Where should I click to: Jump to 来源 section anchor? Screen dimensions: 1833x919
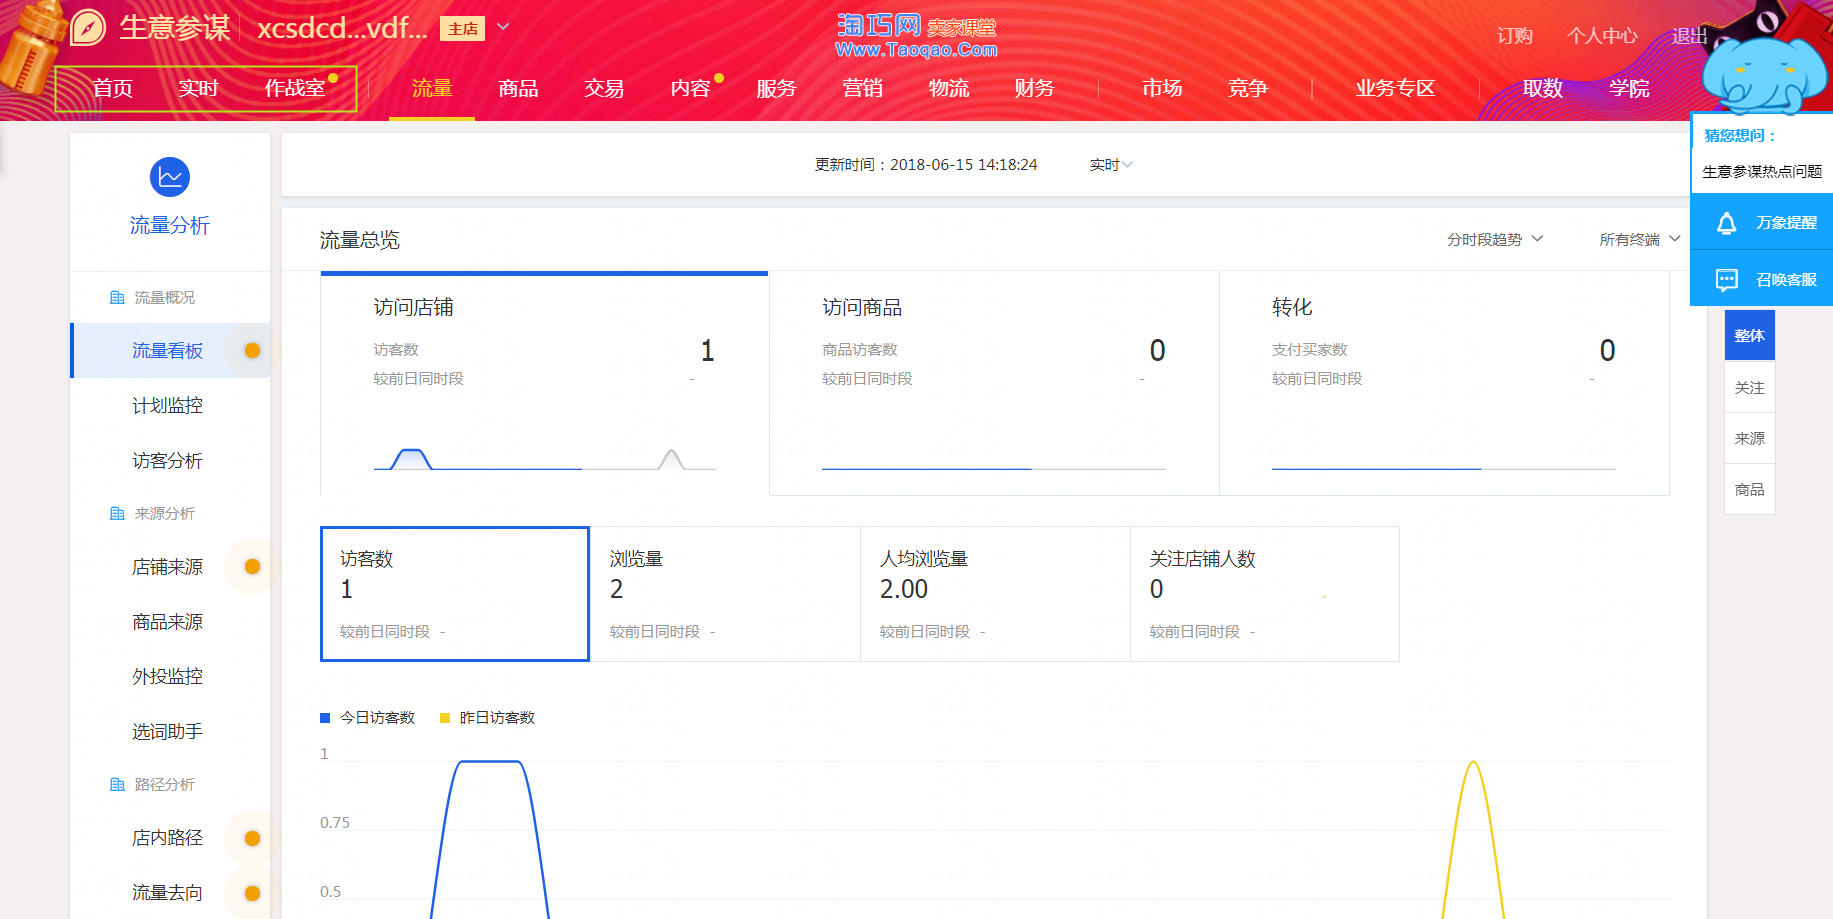pos(1749,439)
